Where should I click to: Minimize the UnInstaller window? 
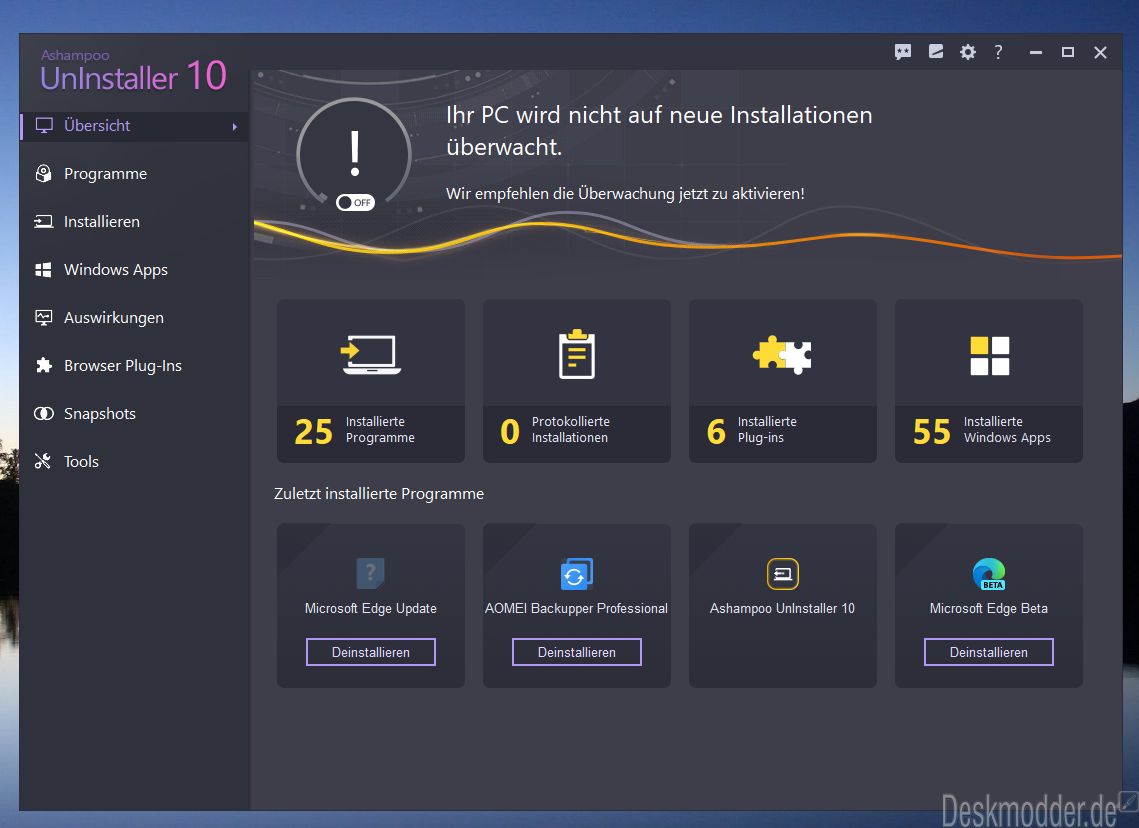click(1036, 52)
